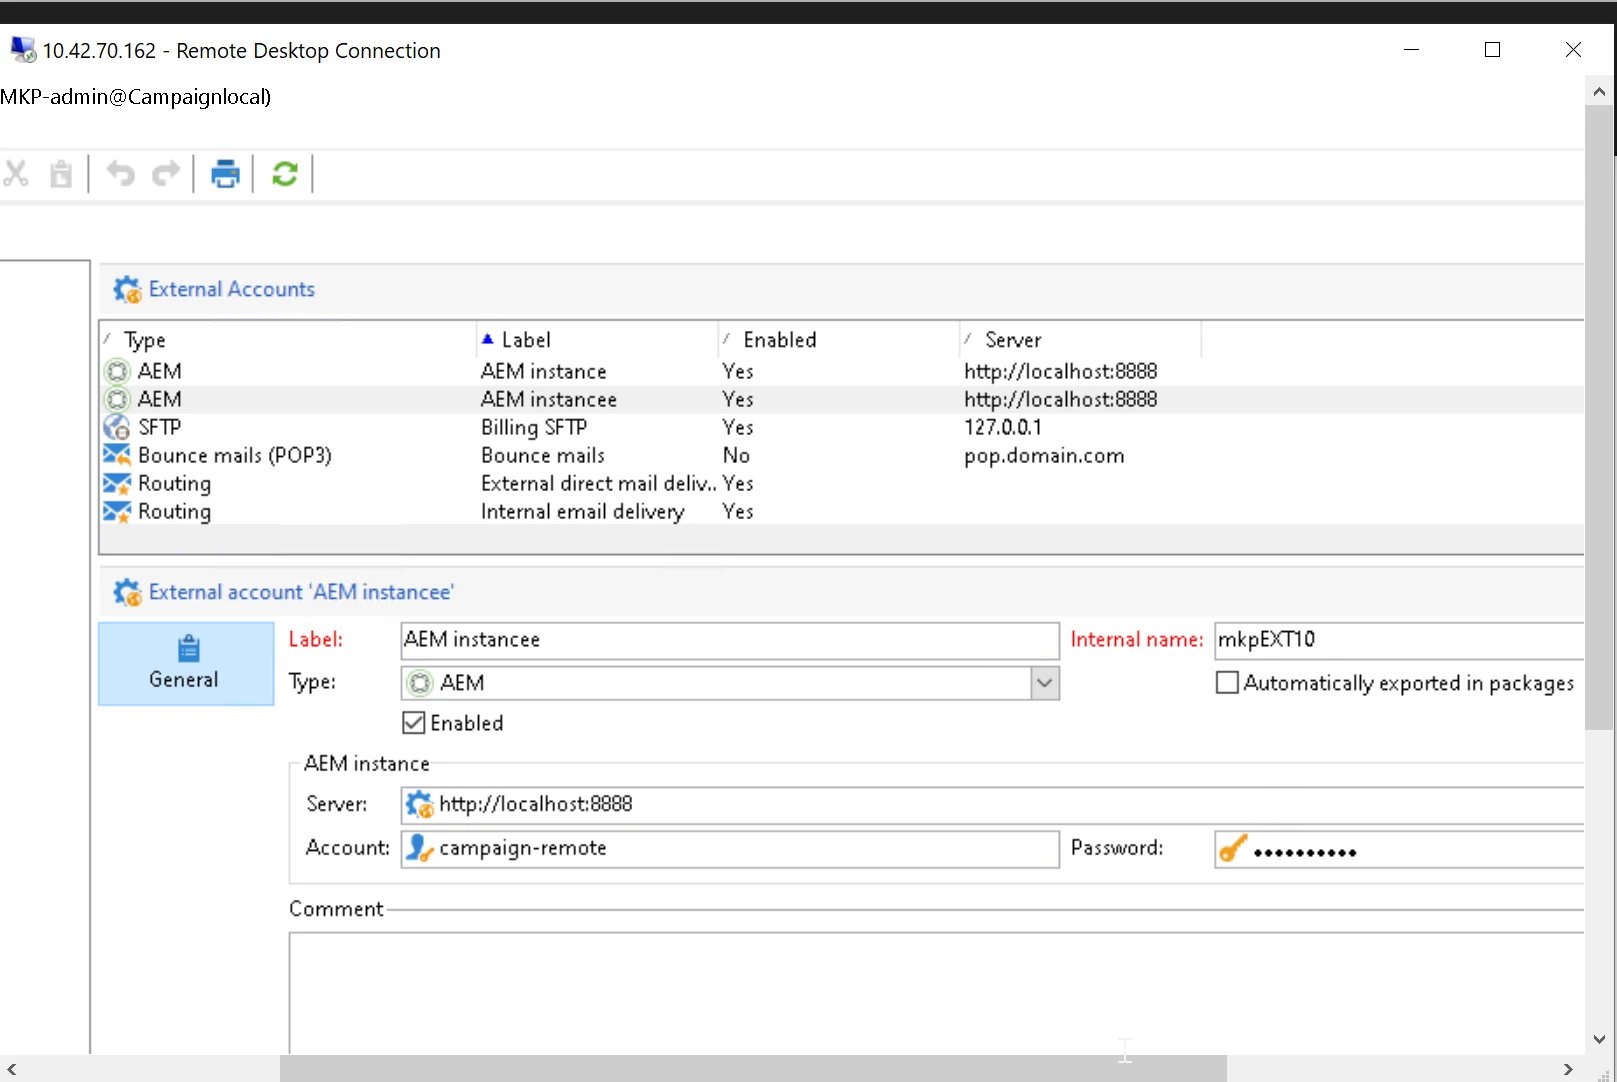The height and width of the screenshot is (1082, 1617).
Task: Click the Account input field
Action: (730, 848)
